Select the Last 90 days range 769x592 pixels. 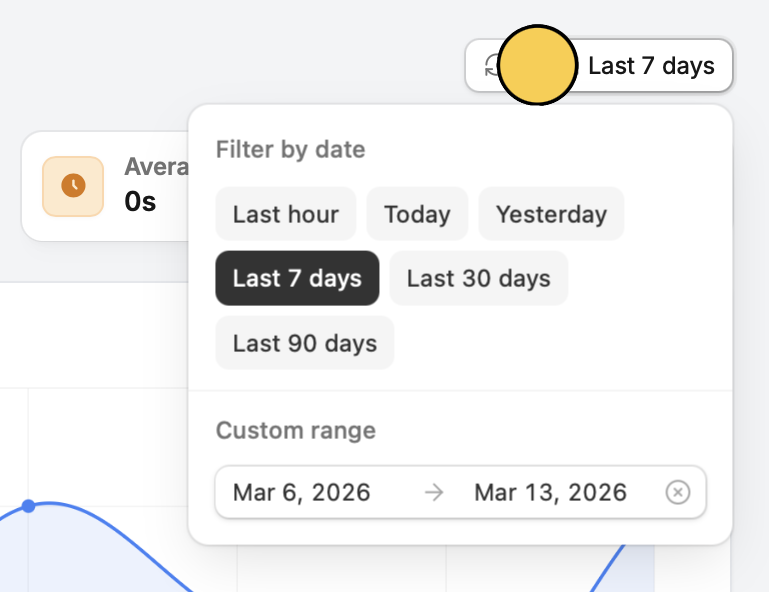point(305,343)
